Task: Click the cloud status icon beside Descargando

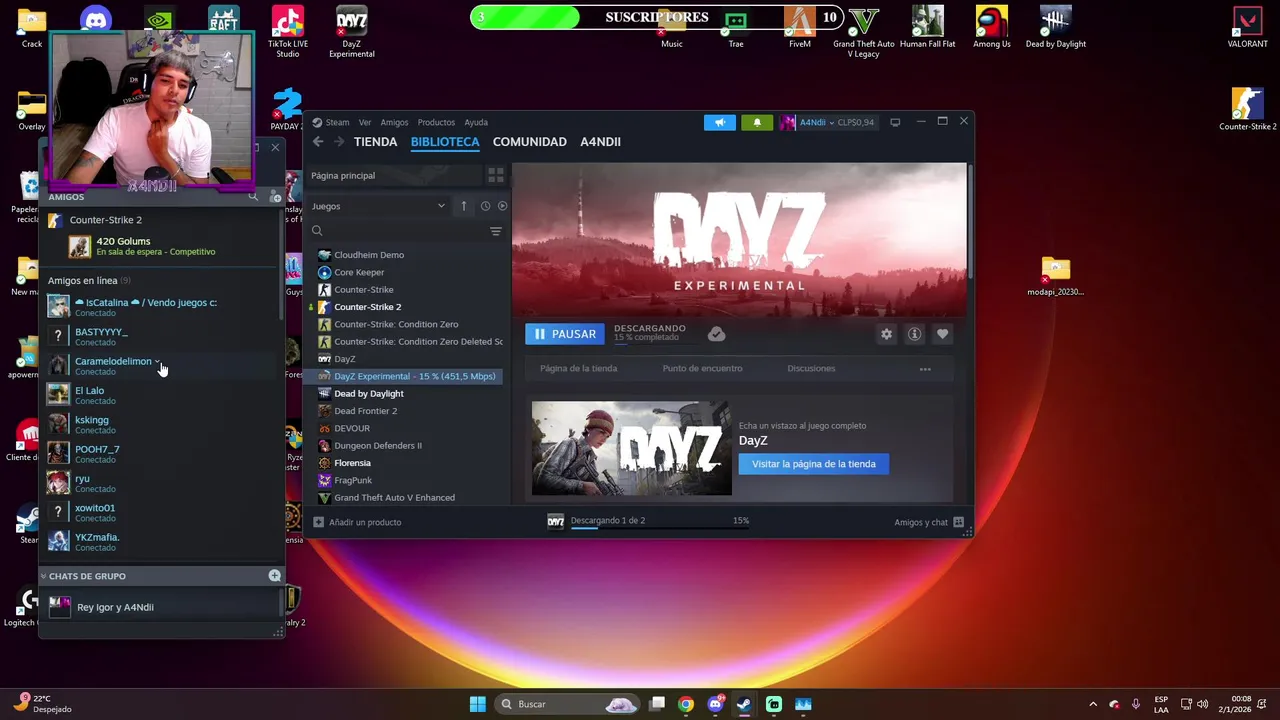Action: click(x=716, y=334)
